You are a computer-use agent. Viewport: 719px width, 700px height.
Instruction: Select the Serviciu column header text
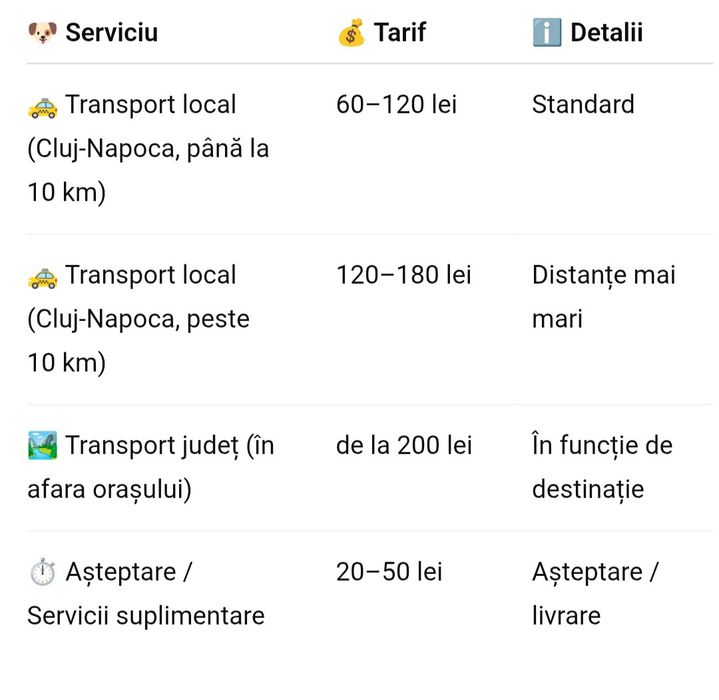point(112,33)
